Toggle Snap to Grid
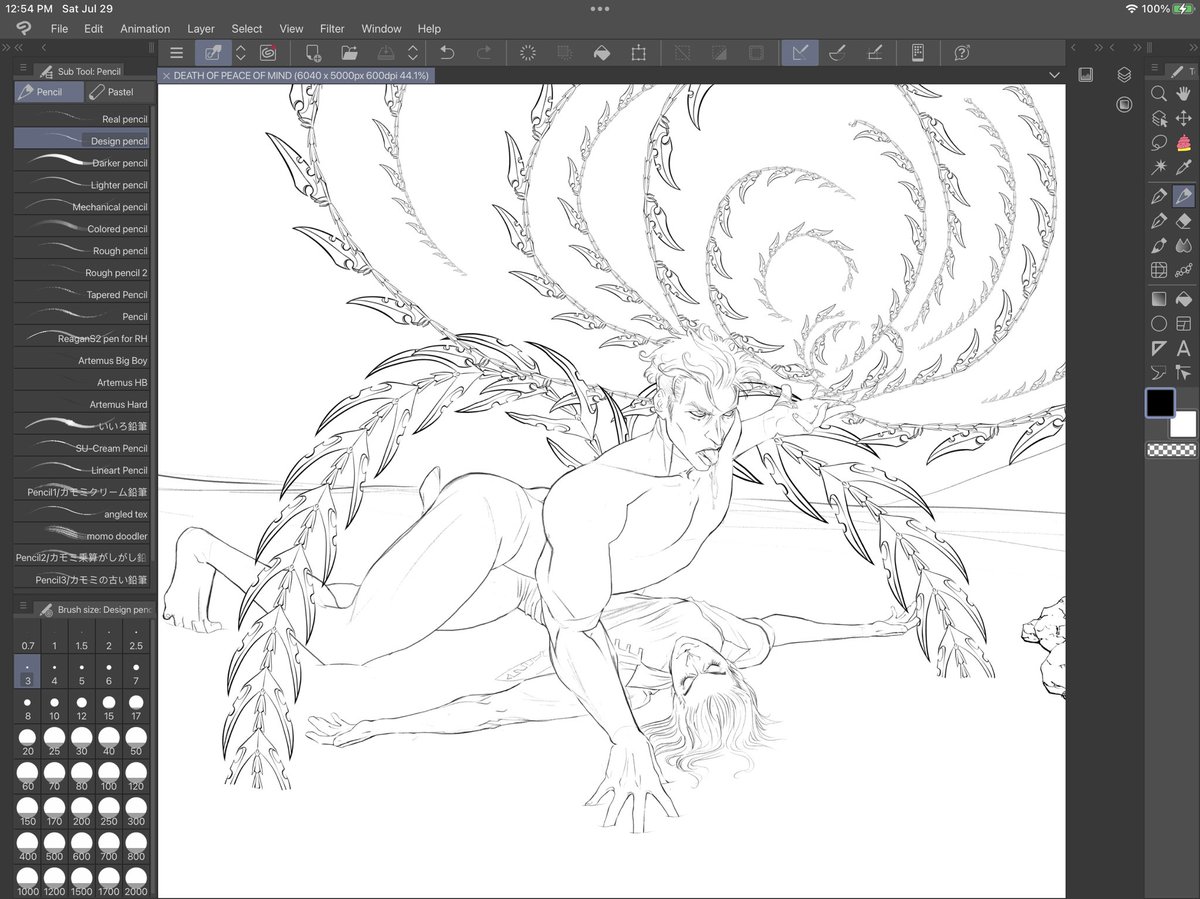The height and width of the screenshot is (899, 1200). pos(874,53)
